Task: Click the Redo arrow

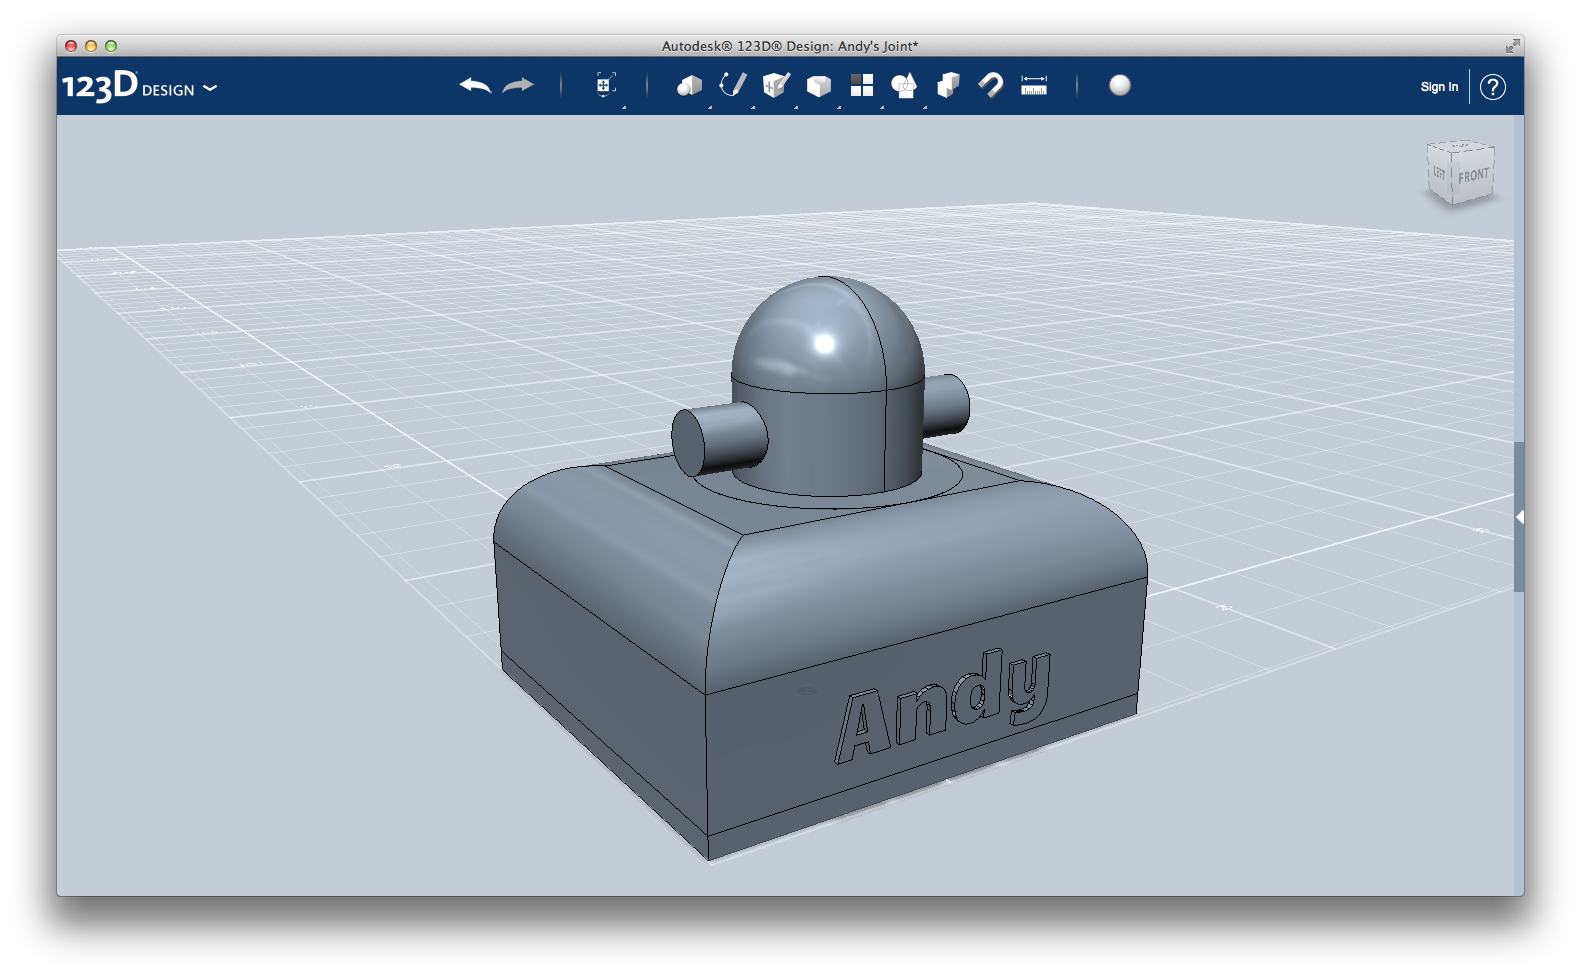Action: (518, 86)
